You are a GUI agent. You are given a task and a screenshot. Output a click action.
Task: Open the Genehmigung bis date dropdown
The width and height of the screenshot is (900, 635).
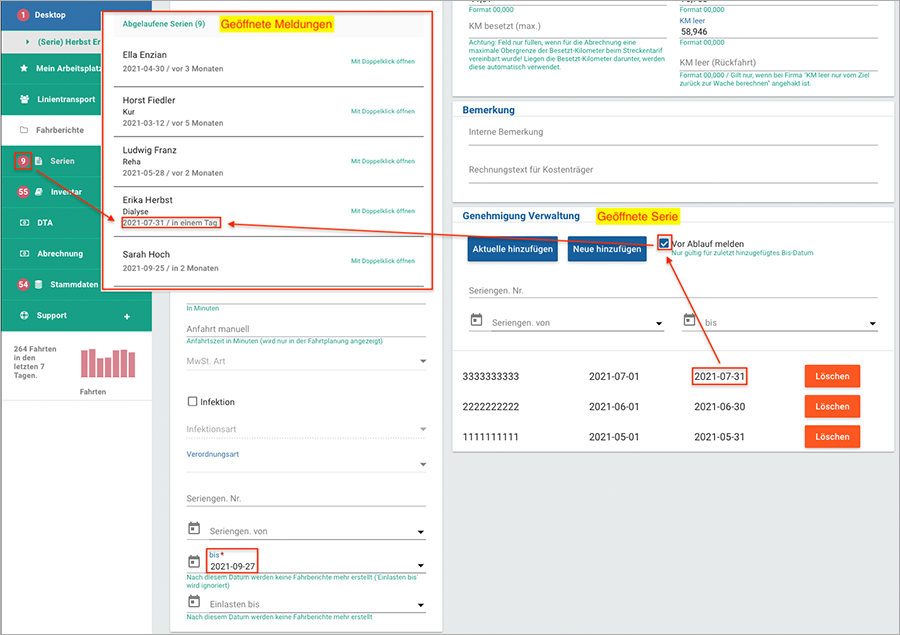872,323
